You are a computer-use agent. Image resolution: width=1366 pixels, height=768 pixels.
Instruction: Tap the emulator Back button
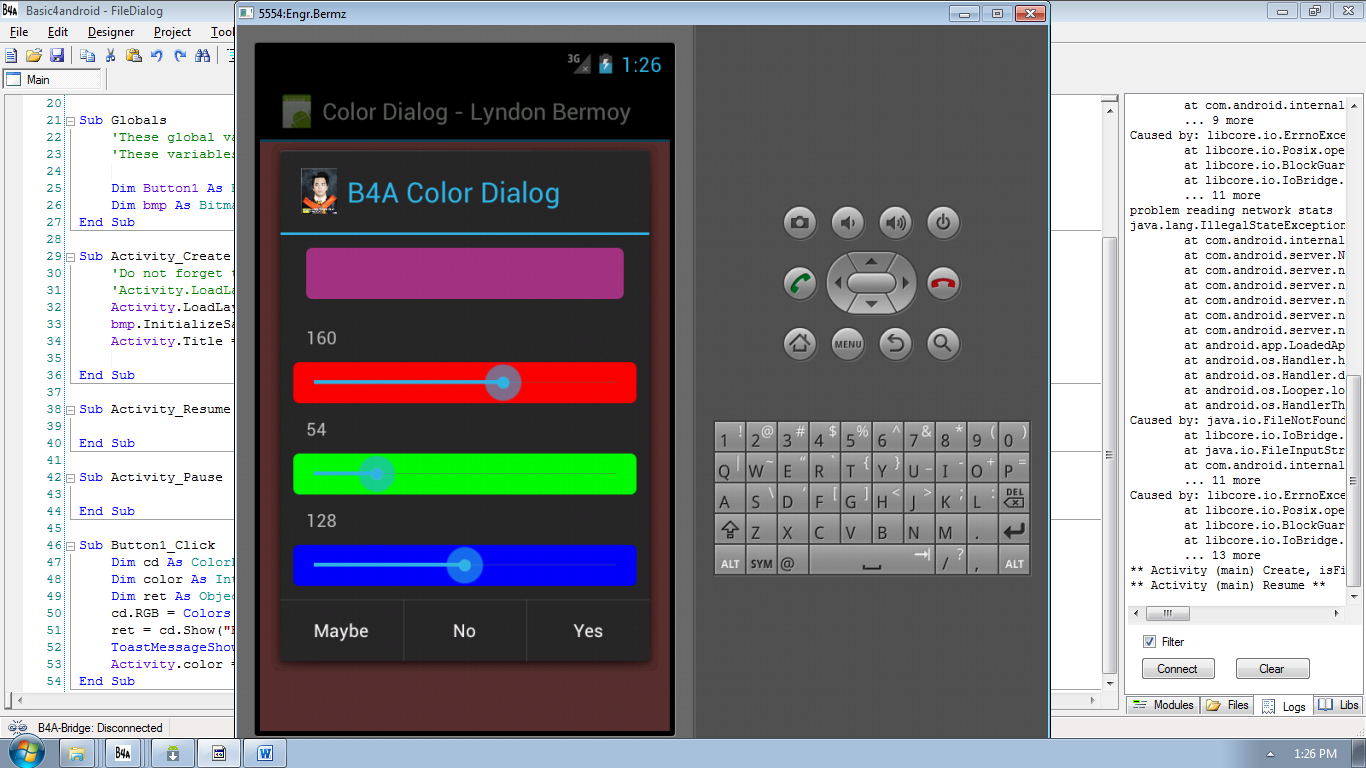pyautogui.click(x=895, y=344)
